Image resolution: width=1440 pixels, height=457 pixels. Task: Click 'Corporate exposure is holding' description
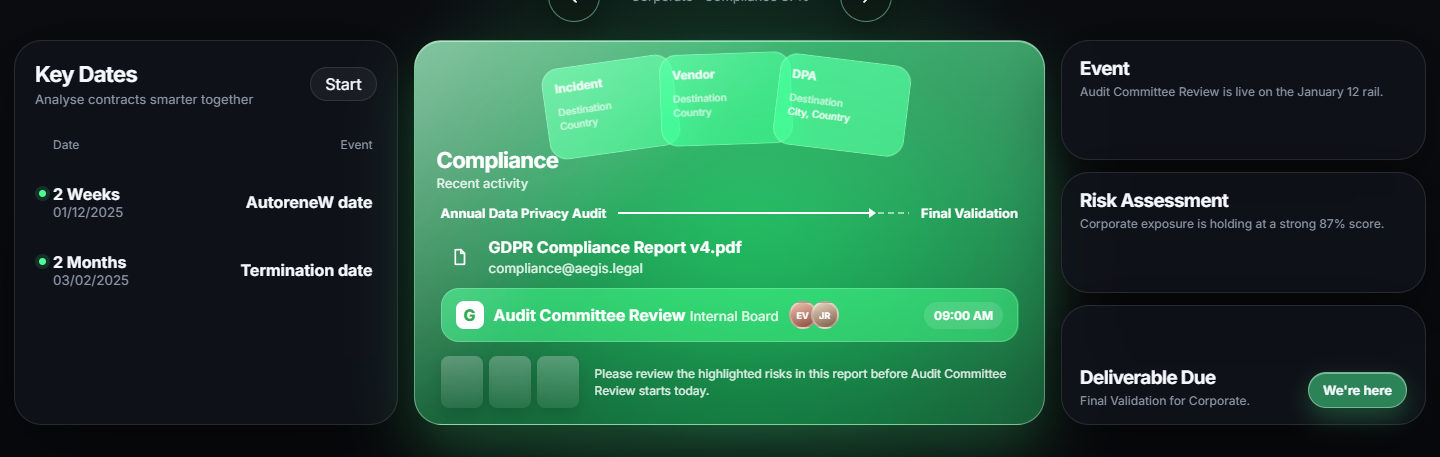[x=1232, y=223]
